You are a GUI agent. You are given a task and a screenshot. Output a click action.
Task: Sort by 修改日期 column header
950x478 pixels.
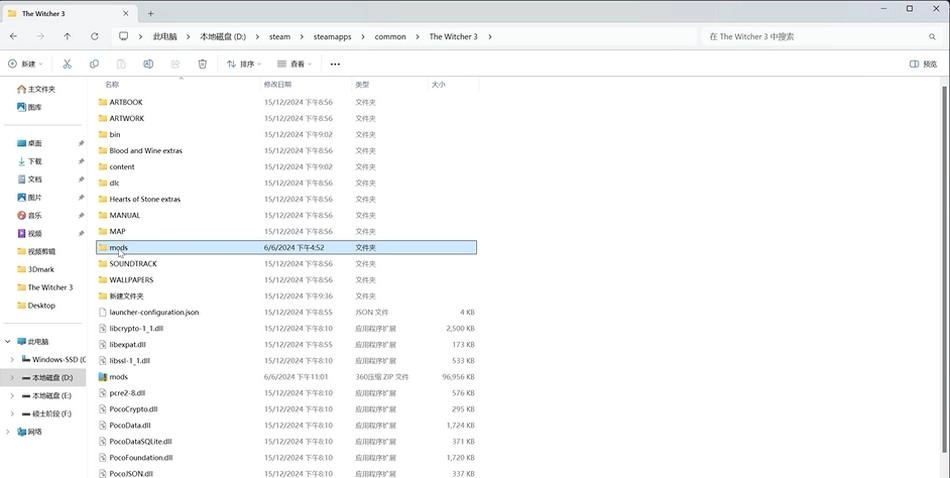pos(278,85)
